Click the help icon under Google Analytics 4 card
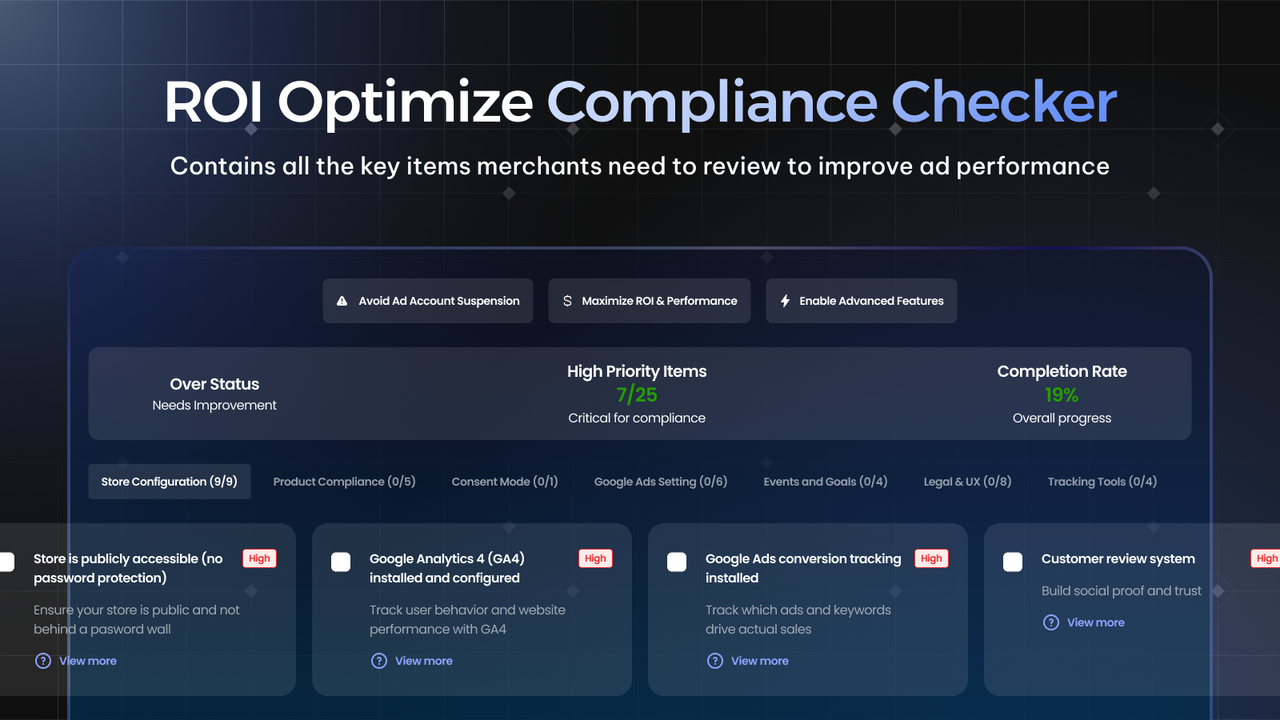The image size is (1280, 720). [379, 661]
